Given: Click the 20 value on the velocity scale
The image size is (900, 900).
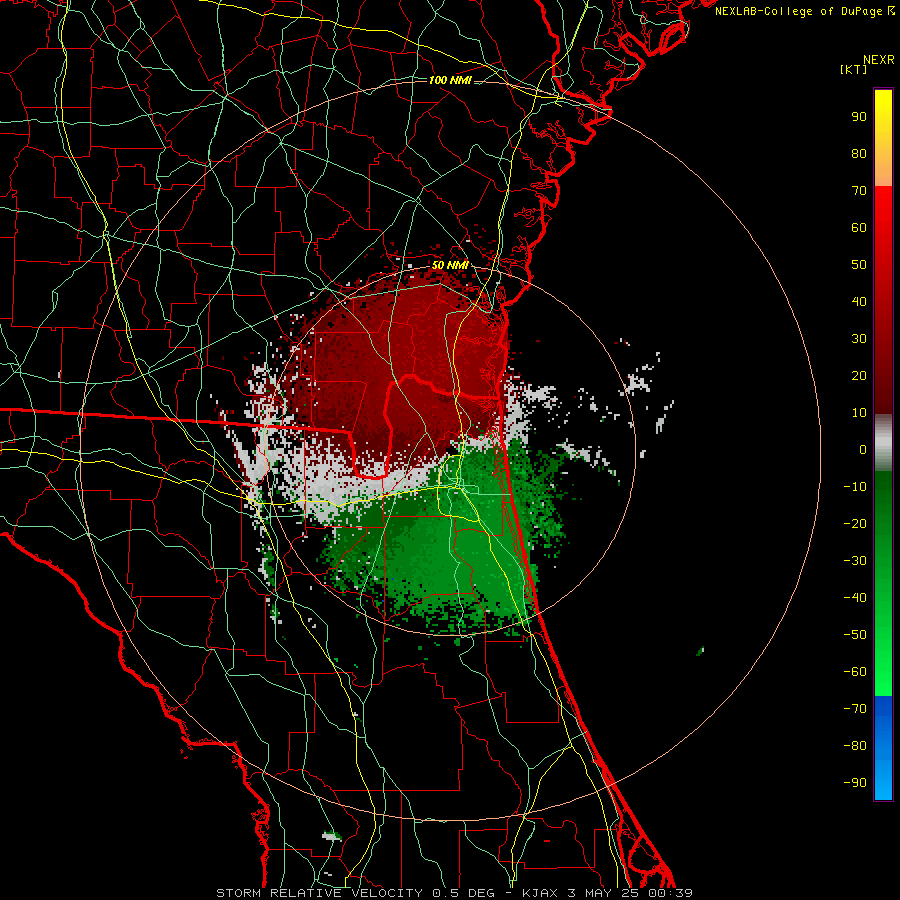Looking at the screenshot, I should (859, 376).
